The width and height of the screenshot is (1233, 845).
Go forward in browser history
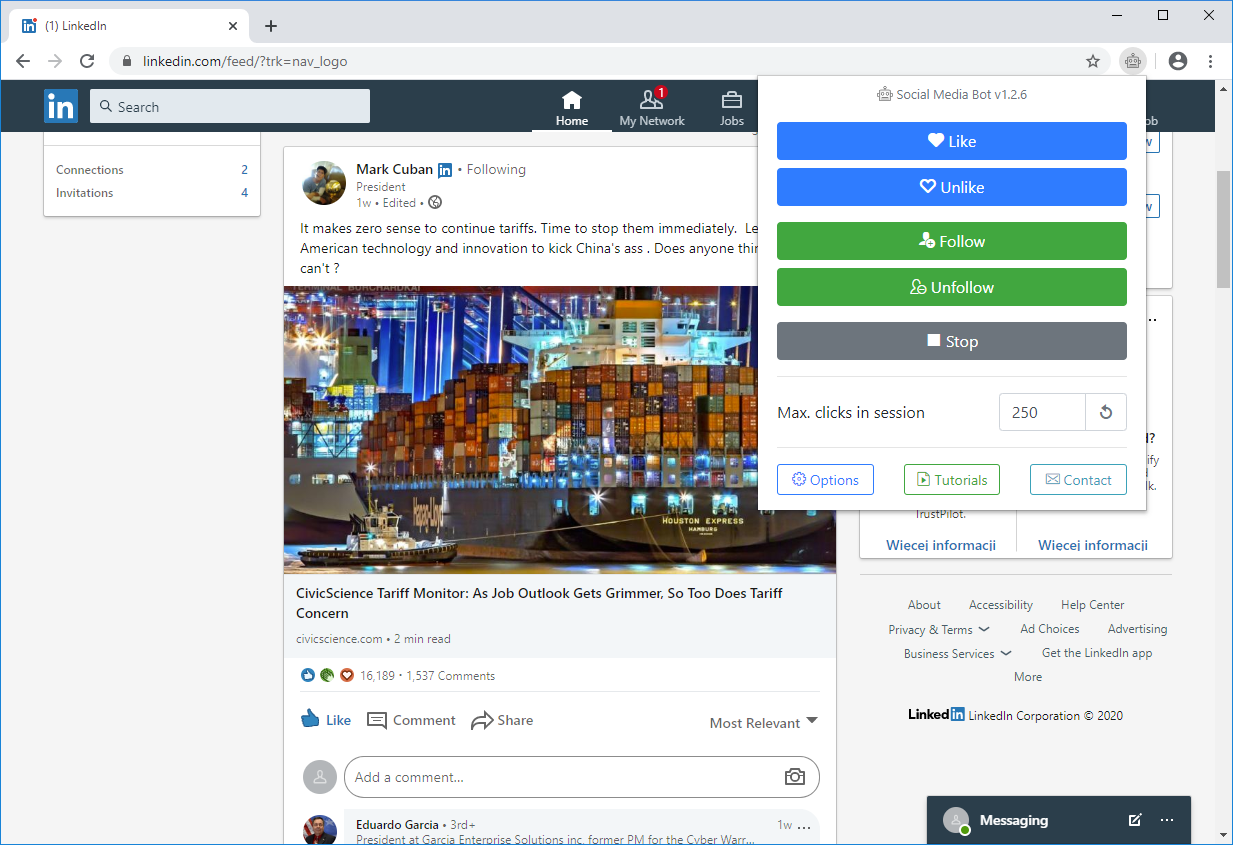click(55, 61)
